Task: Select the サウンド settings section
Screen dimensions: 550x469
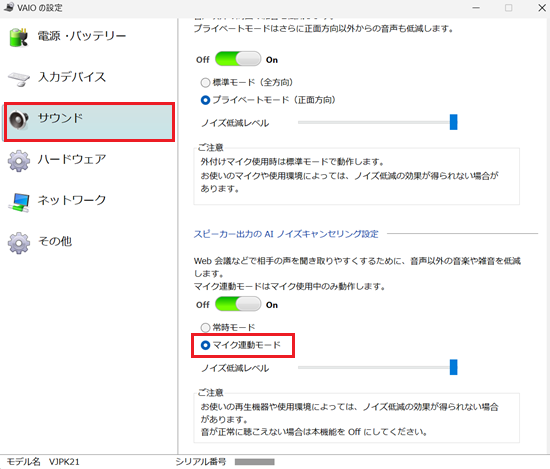Action: [89, 122]
